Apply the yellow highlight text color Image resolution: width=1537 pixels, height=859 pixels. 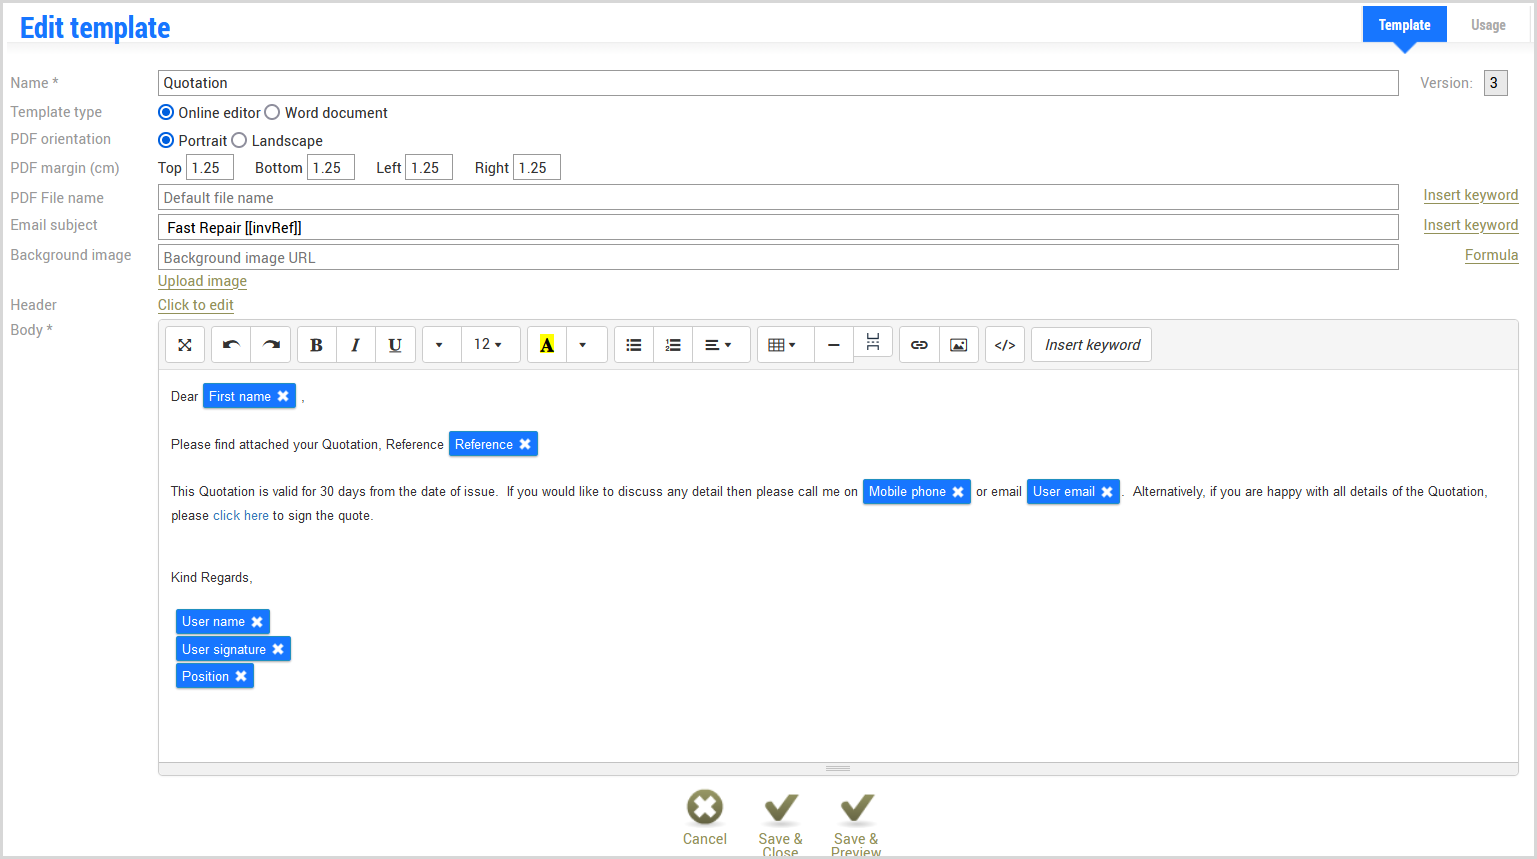tap(547, 345)
